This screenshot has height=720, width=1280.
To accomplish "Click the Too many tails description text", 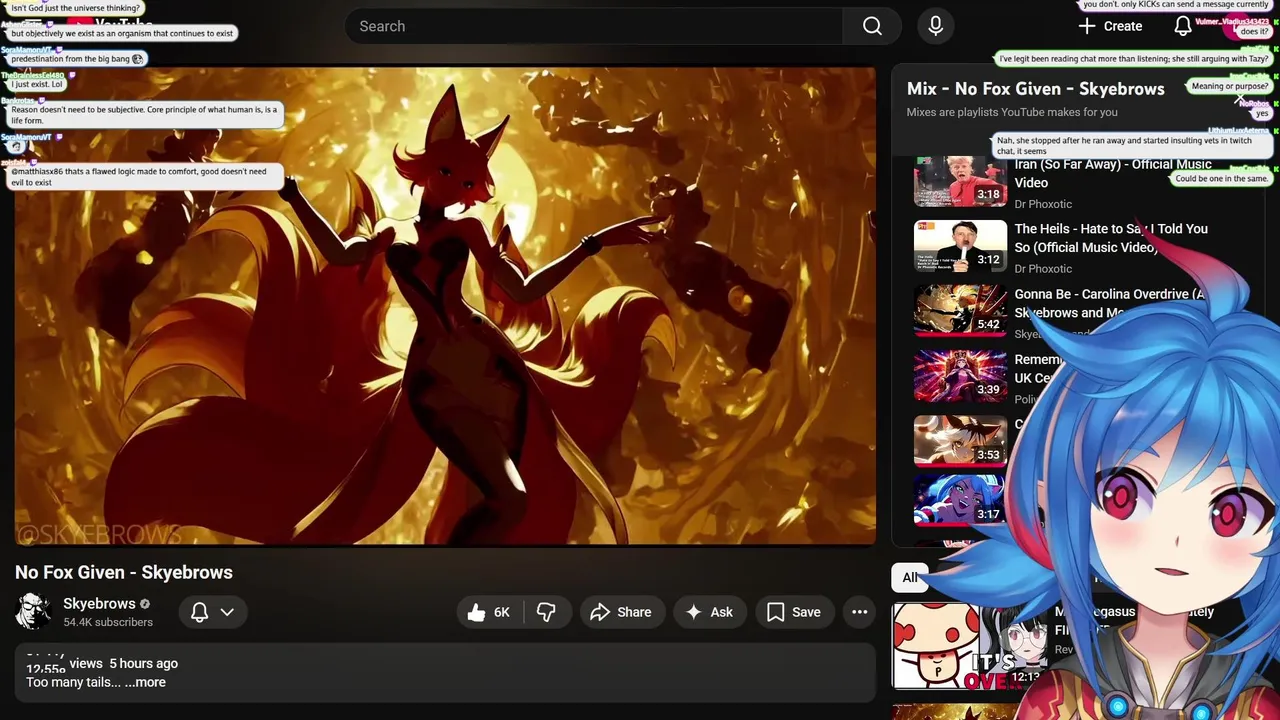I will tap(73, 682).
